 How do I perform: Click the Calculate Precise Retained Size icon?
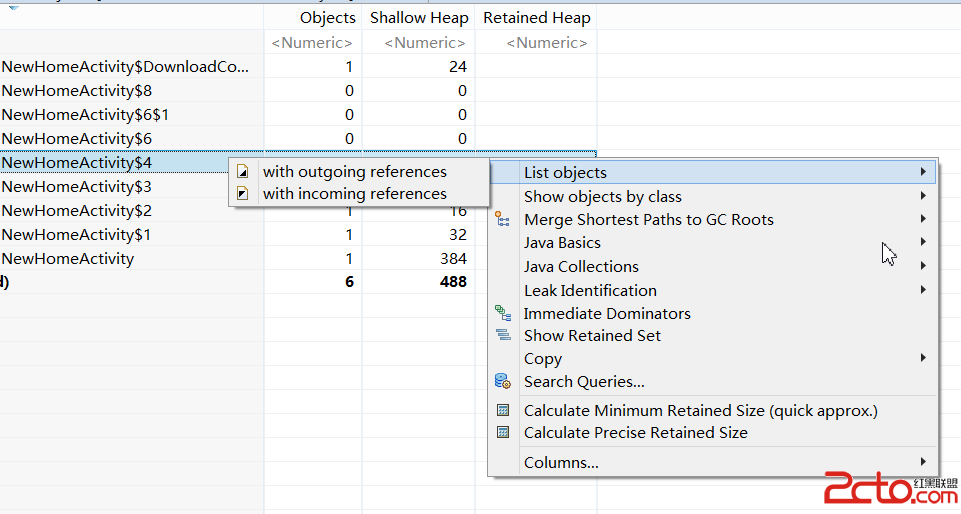tap(503, 433)
